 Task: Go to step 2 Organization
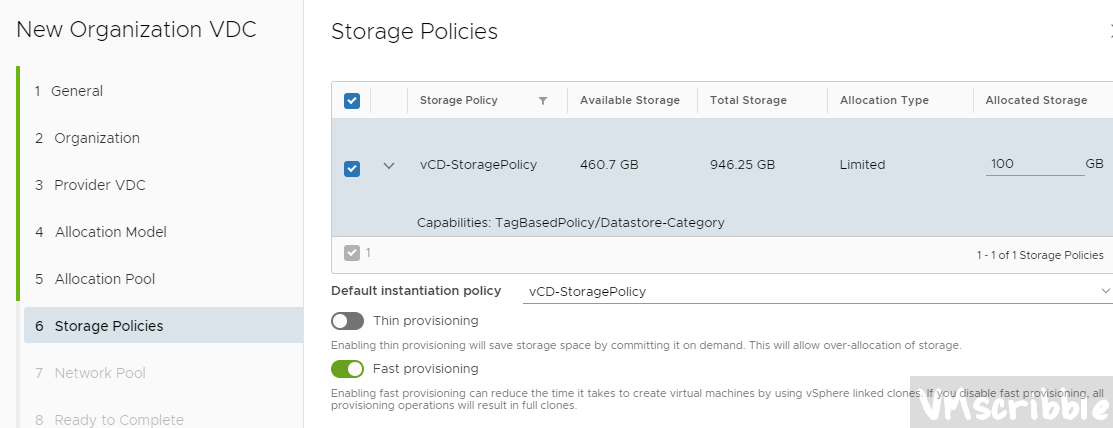(x=97, y=138)
